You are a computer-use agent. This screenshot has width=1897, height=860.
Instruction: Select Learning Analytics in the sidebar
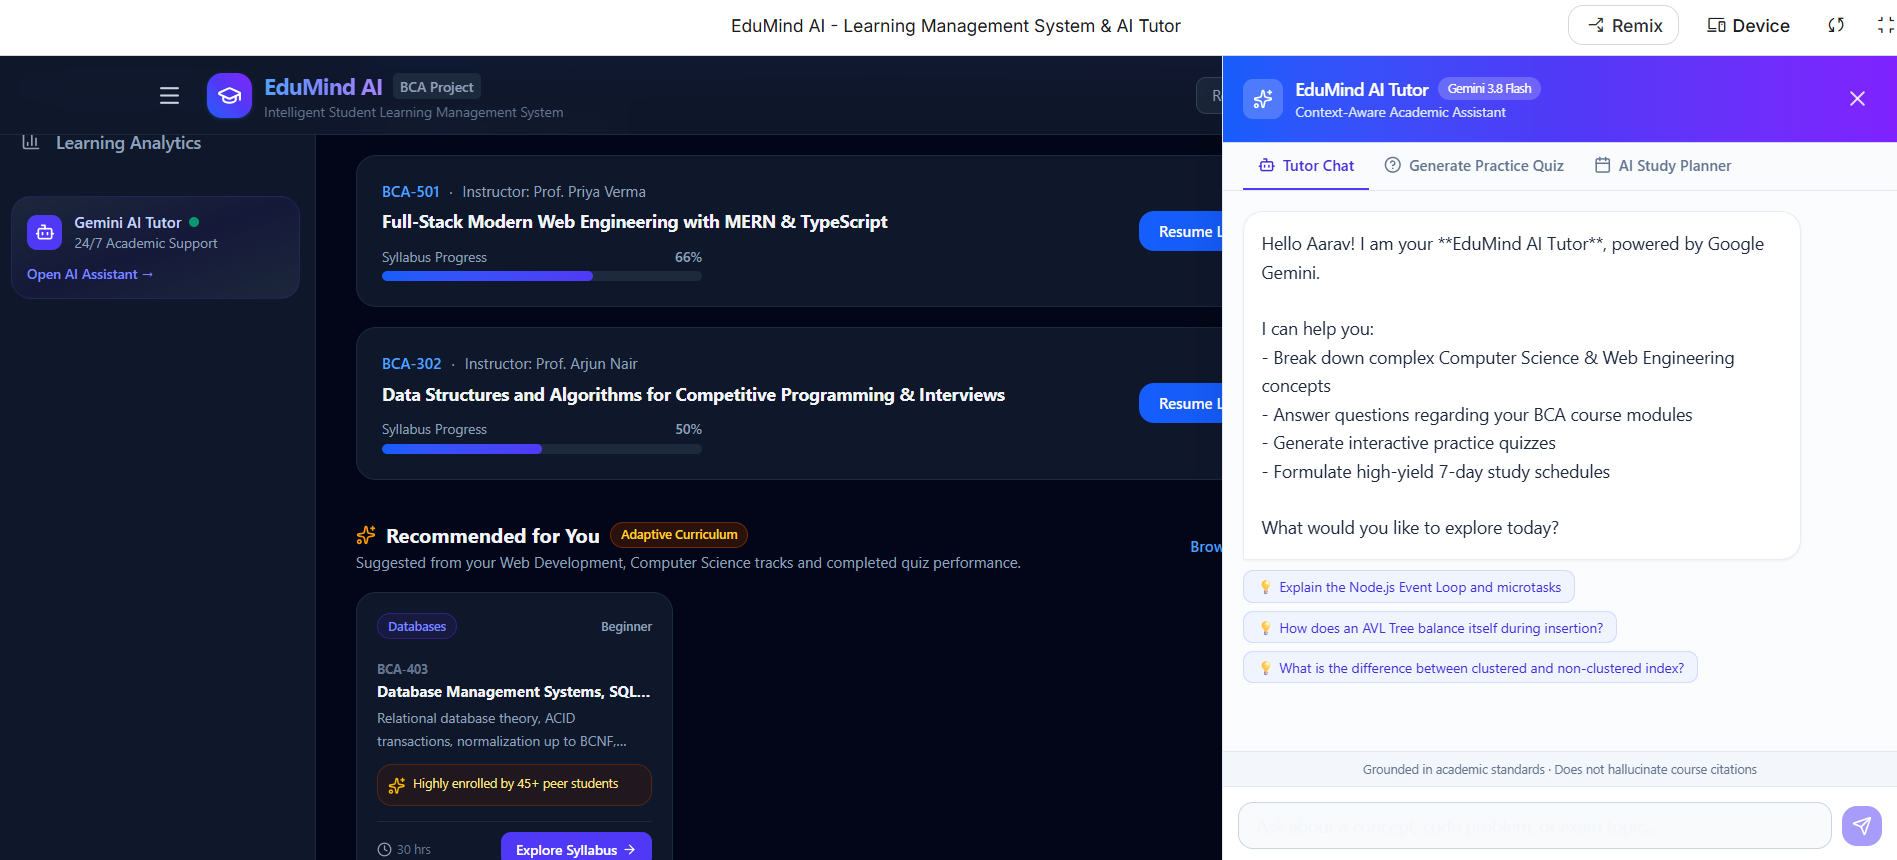click(128, 143)
